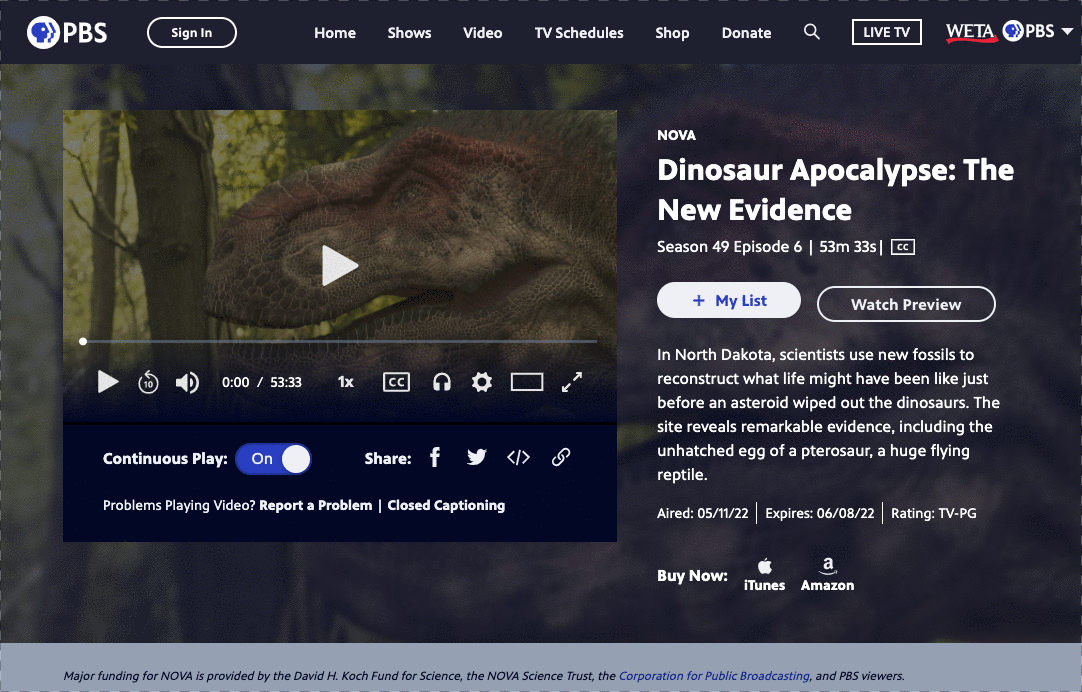
Task: Enter fullscreen with the arrows icon
Action: (571, 382)
